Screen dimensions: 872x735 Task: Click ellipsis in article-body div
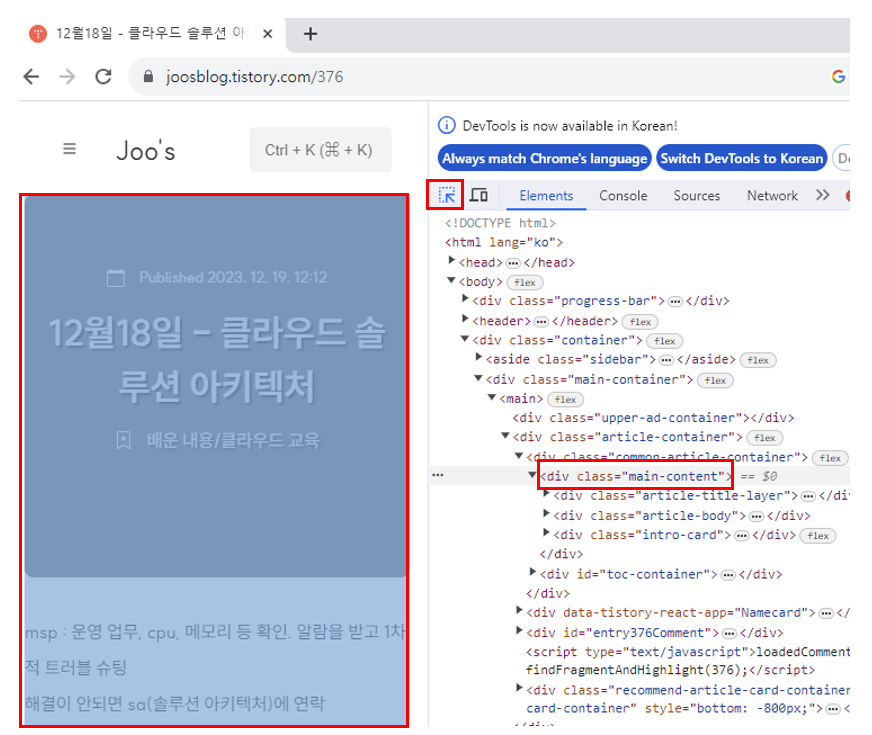[x=756, y=517]
